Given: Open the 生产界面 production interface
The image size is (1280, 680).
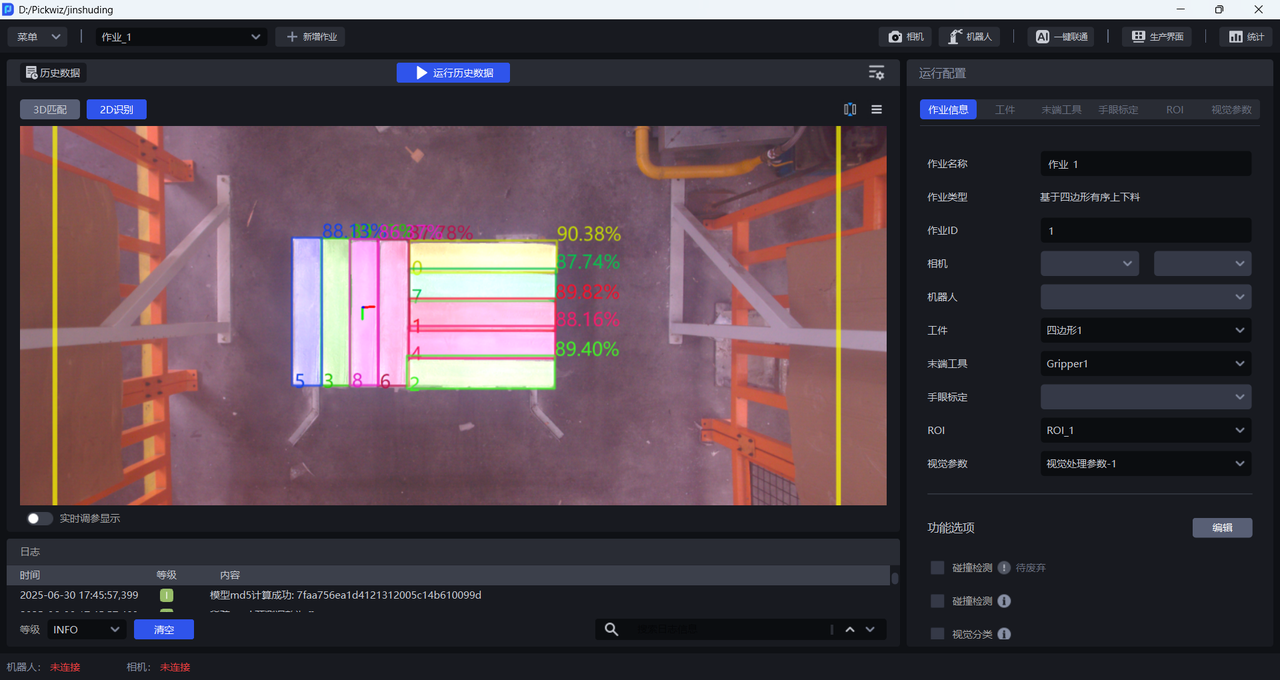Looking at the screenshot, I should pyautogui.click(x=1158, y=37).
